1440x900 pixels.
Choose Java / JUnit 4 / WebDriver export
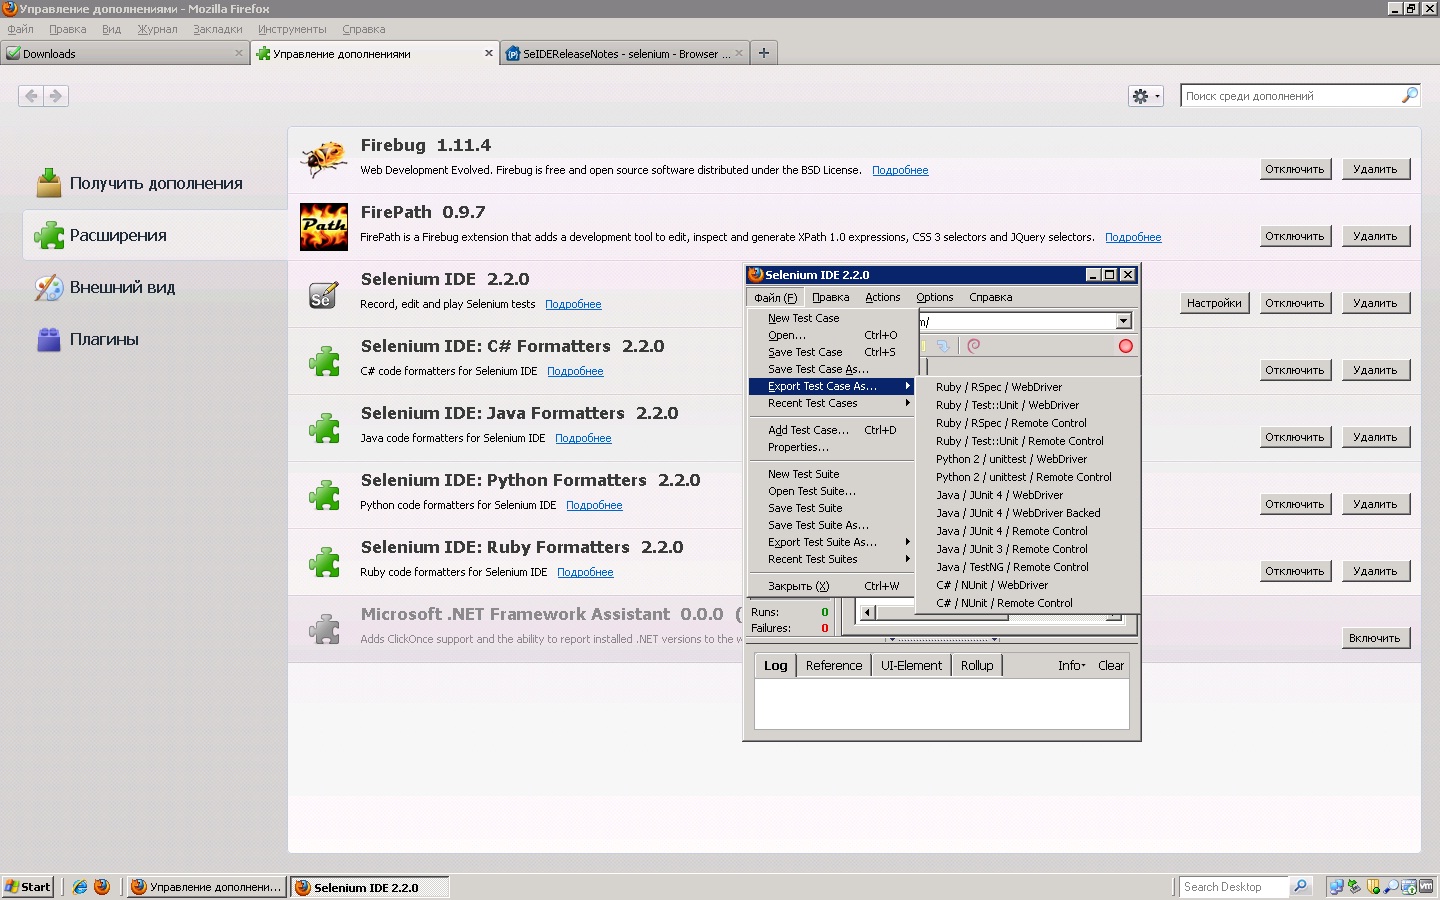[1027, 495]
